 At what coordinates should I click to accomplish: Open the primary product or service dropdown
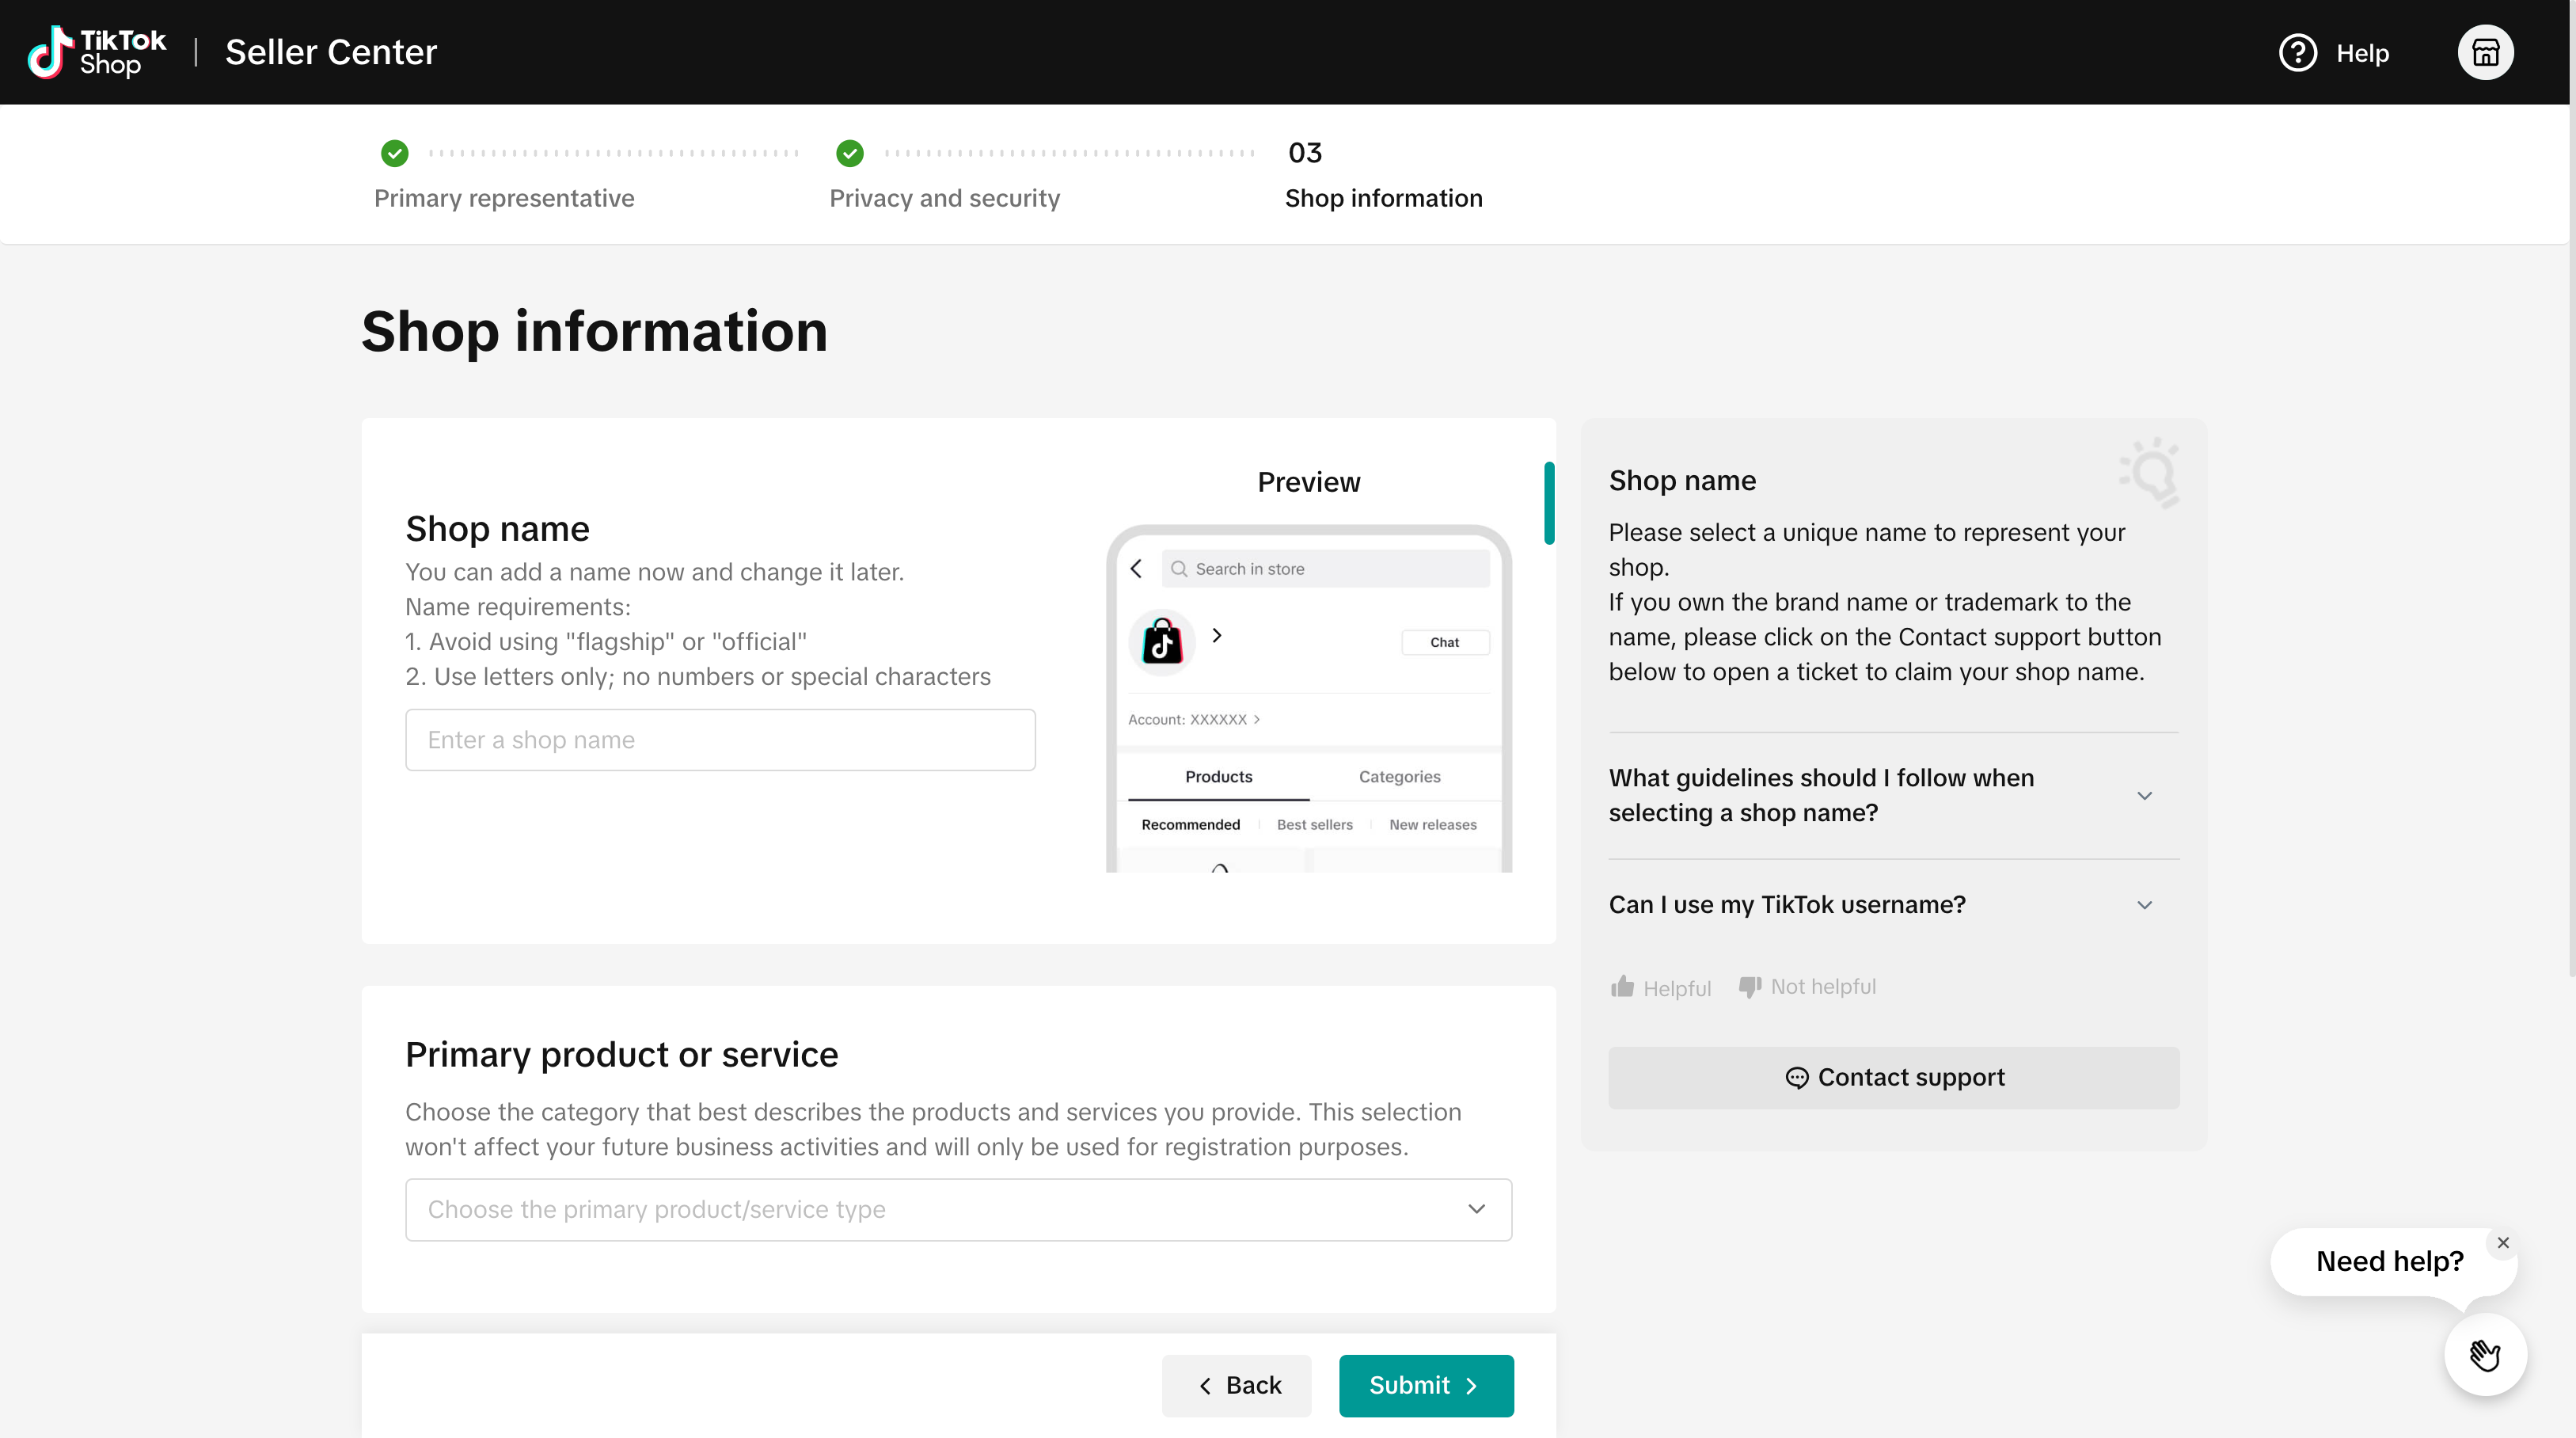(x=957, y=1208)
